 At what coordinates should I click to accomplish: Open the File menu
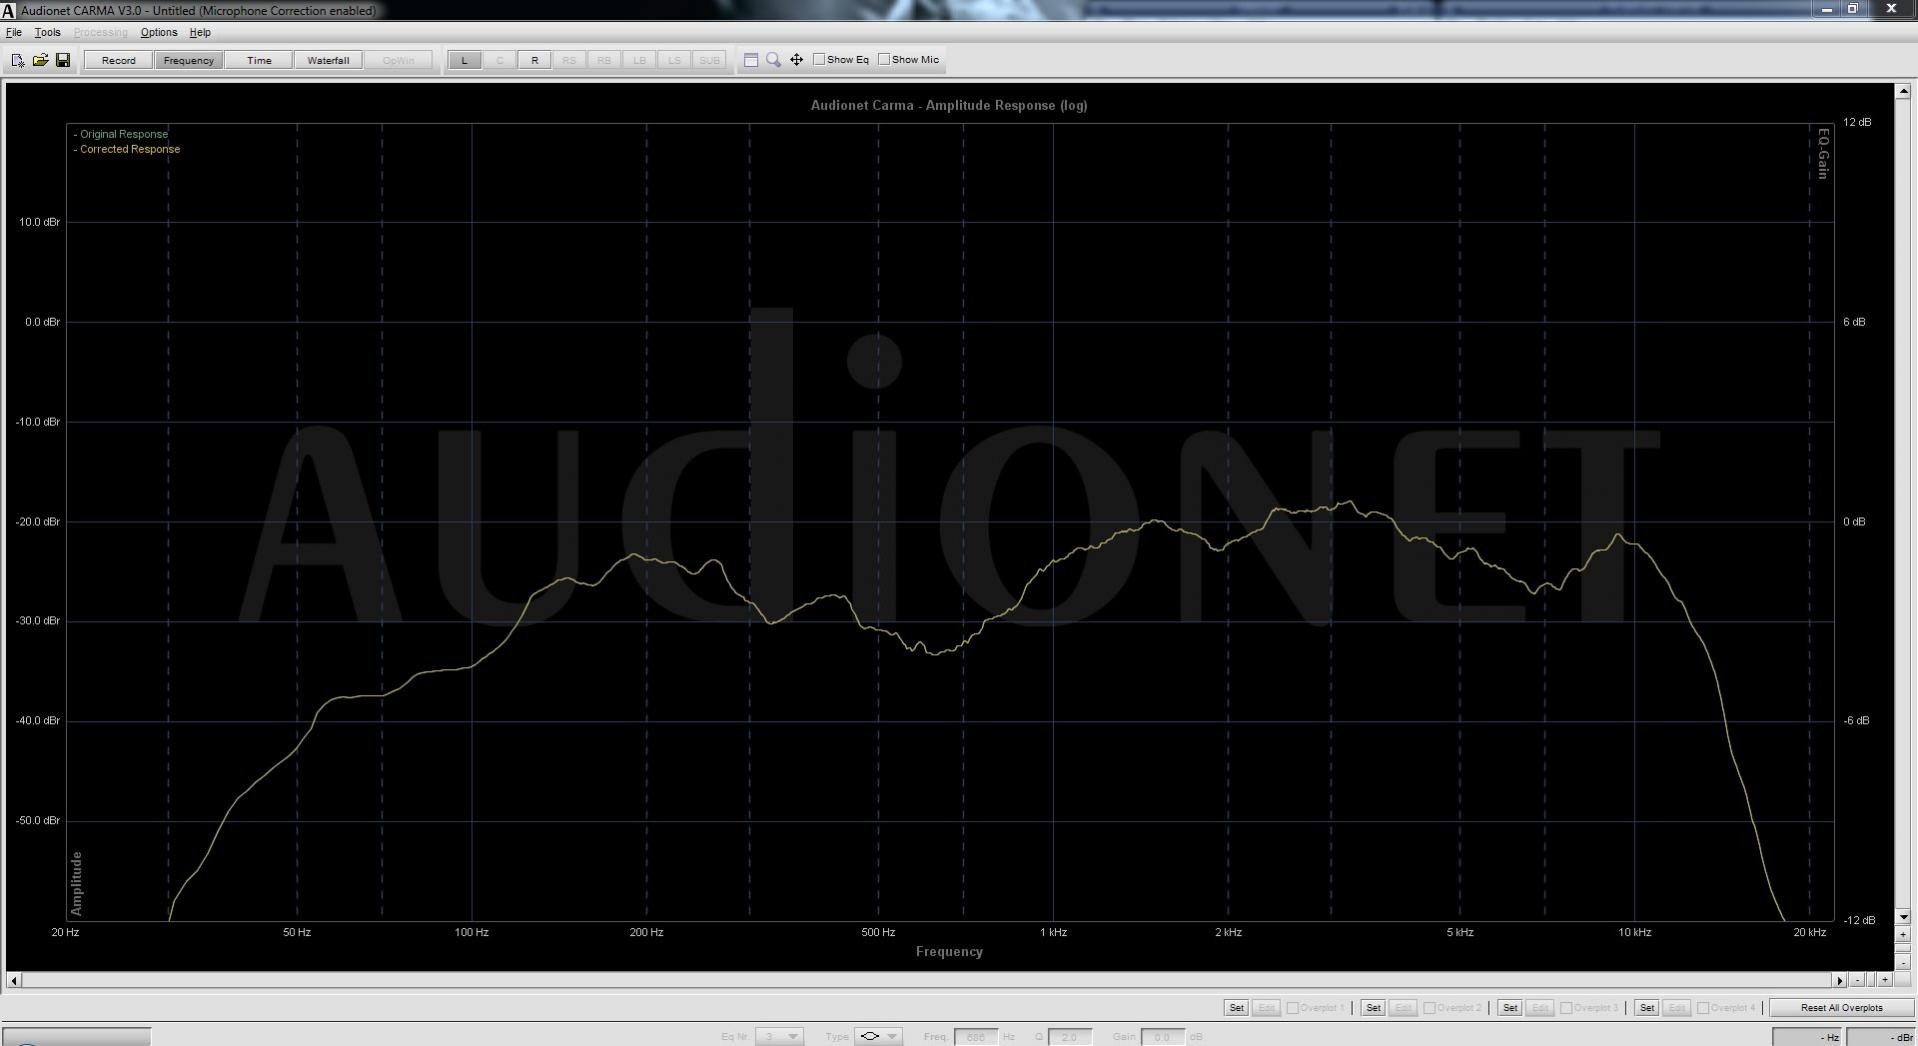tap(14, 33)
